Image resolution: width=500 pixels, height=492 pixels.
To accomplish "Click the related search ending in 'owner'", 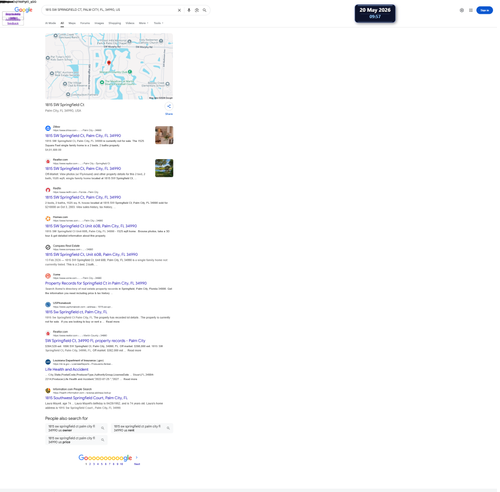I will coord(76,428).
